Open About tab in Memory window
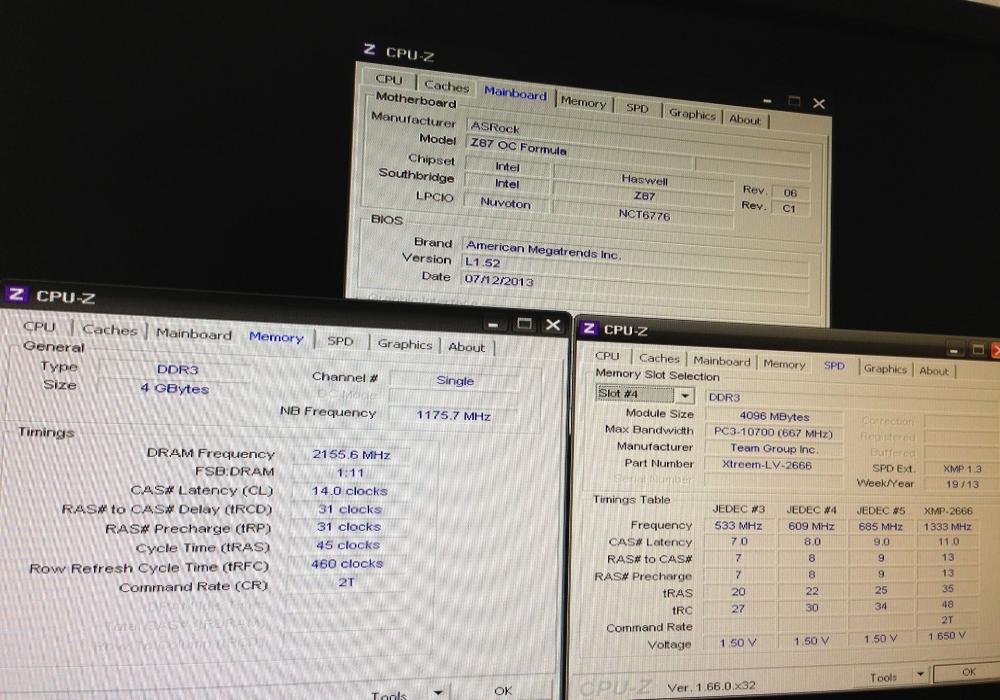The height and width of the screenshot is (700, 1000). tap(466, 347)
